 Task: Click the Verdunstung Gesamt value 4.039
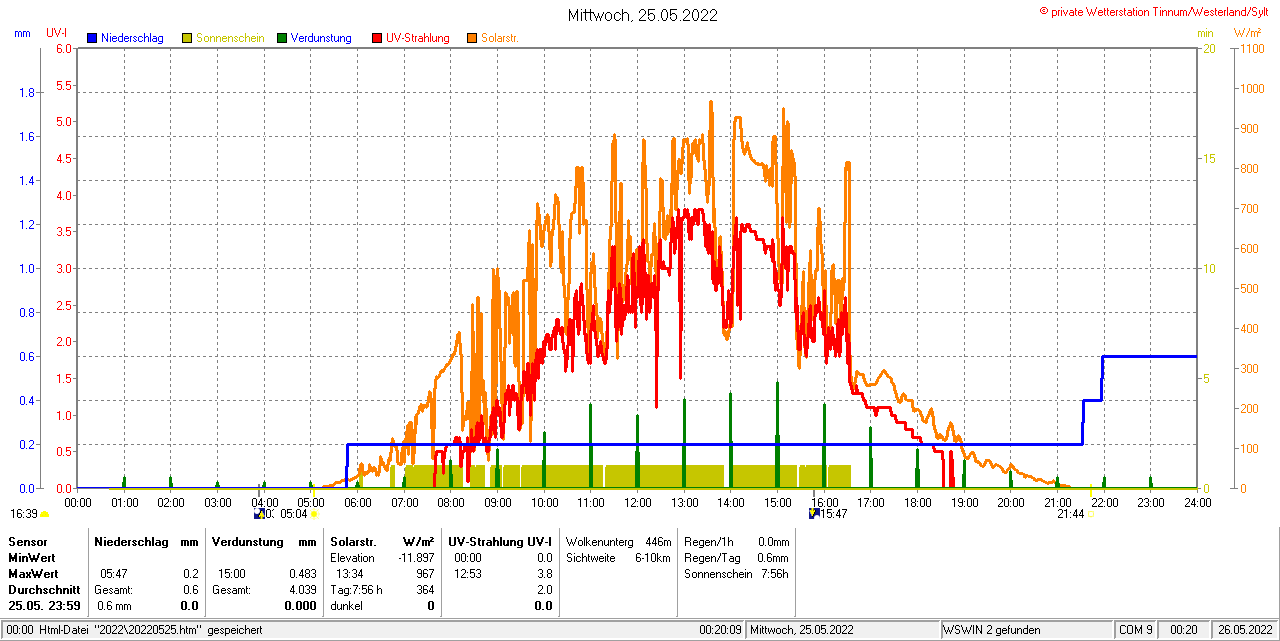(302, 590)
